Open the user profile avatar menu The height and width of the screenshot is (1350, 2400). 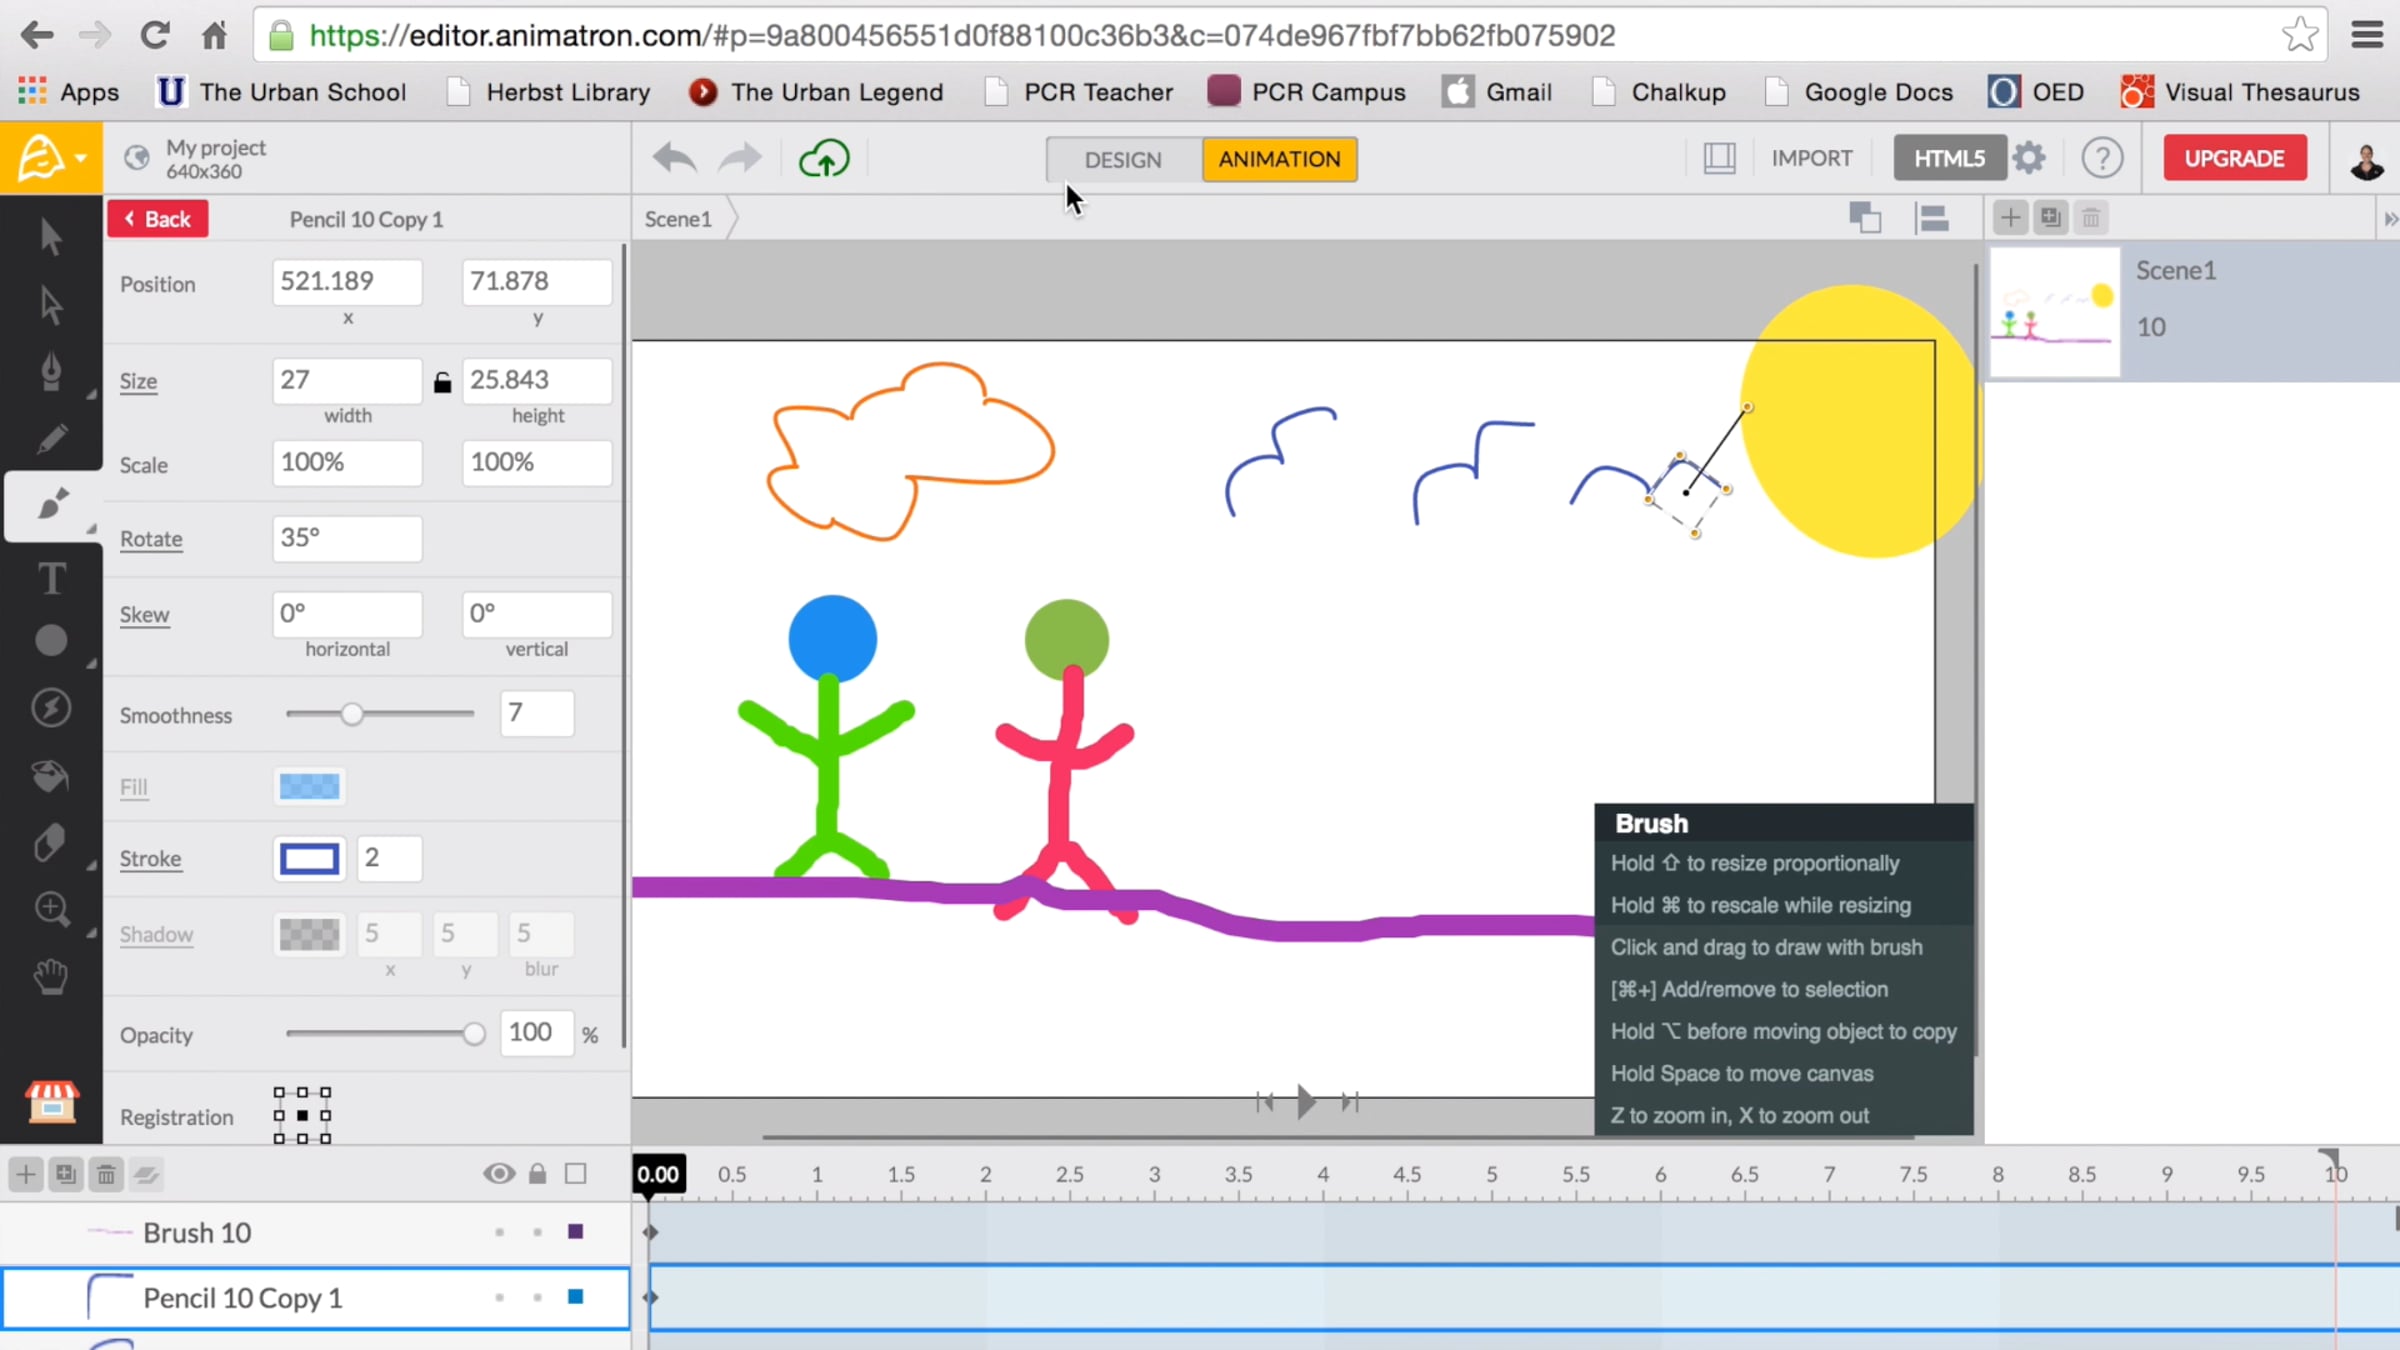(x=2366, y=159)
